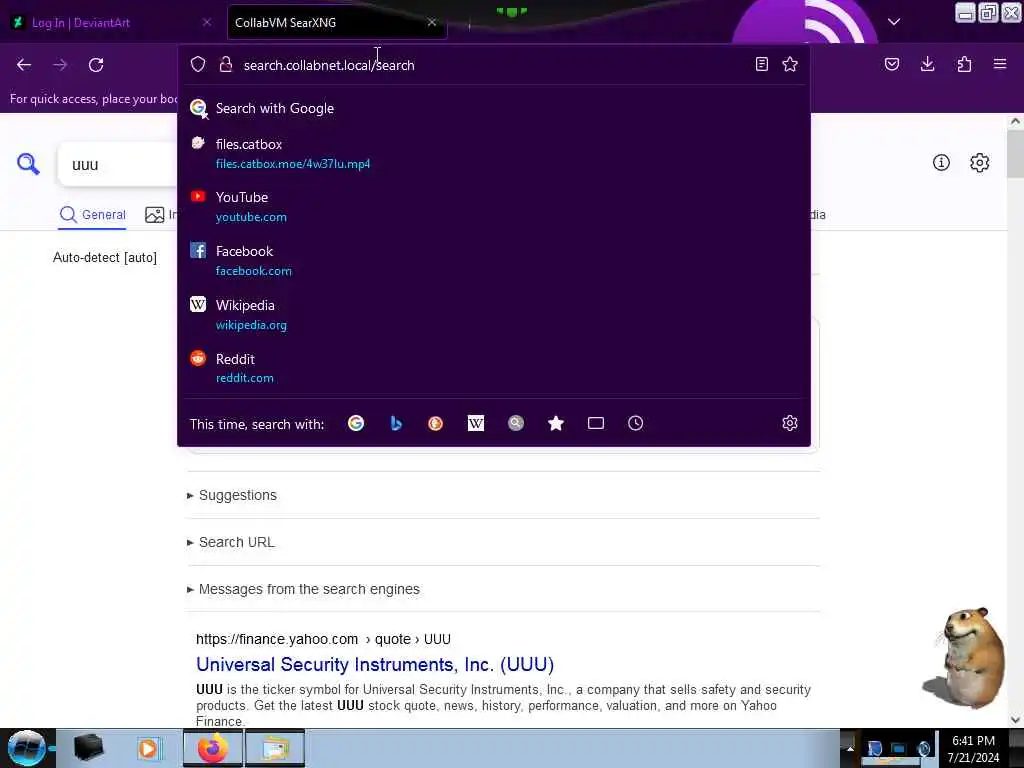Click the site security padlock icon
1024x768 pixels.
coord(225,64)
